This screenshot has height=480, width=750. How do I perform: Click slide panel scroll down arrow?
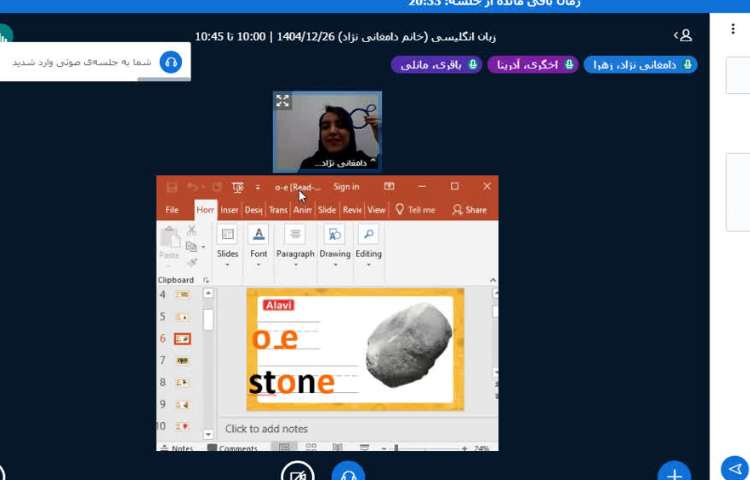208,434
